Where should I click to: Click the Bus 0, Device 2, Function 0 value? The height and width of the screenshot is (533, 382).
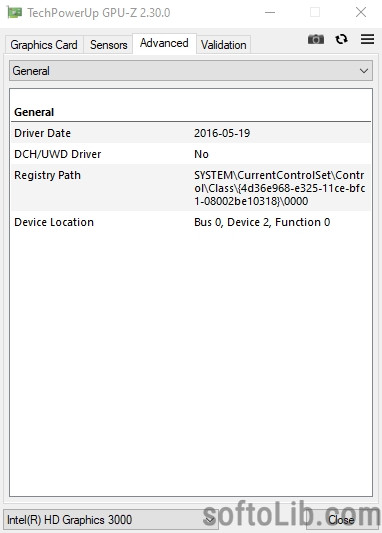[262, 222]
